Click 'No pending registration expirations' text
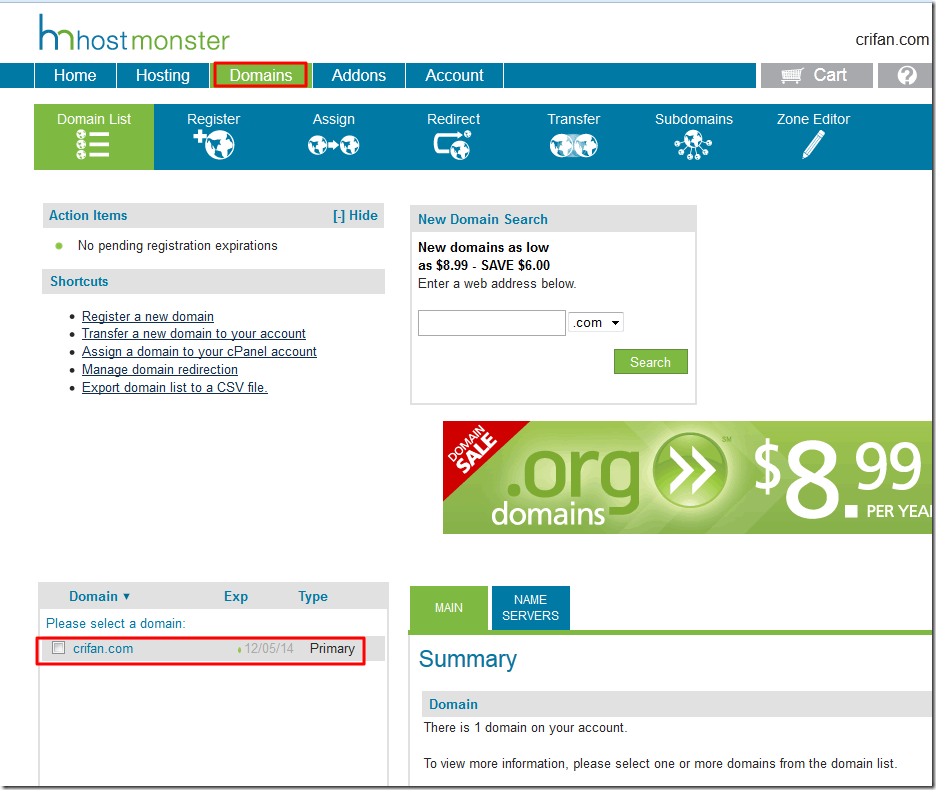 pos(177,245)
